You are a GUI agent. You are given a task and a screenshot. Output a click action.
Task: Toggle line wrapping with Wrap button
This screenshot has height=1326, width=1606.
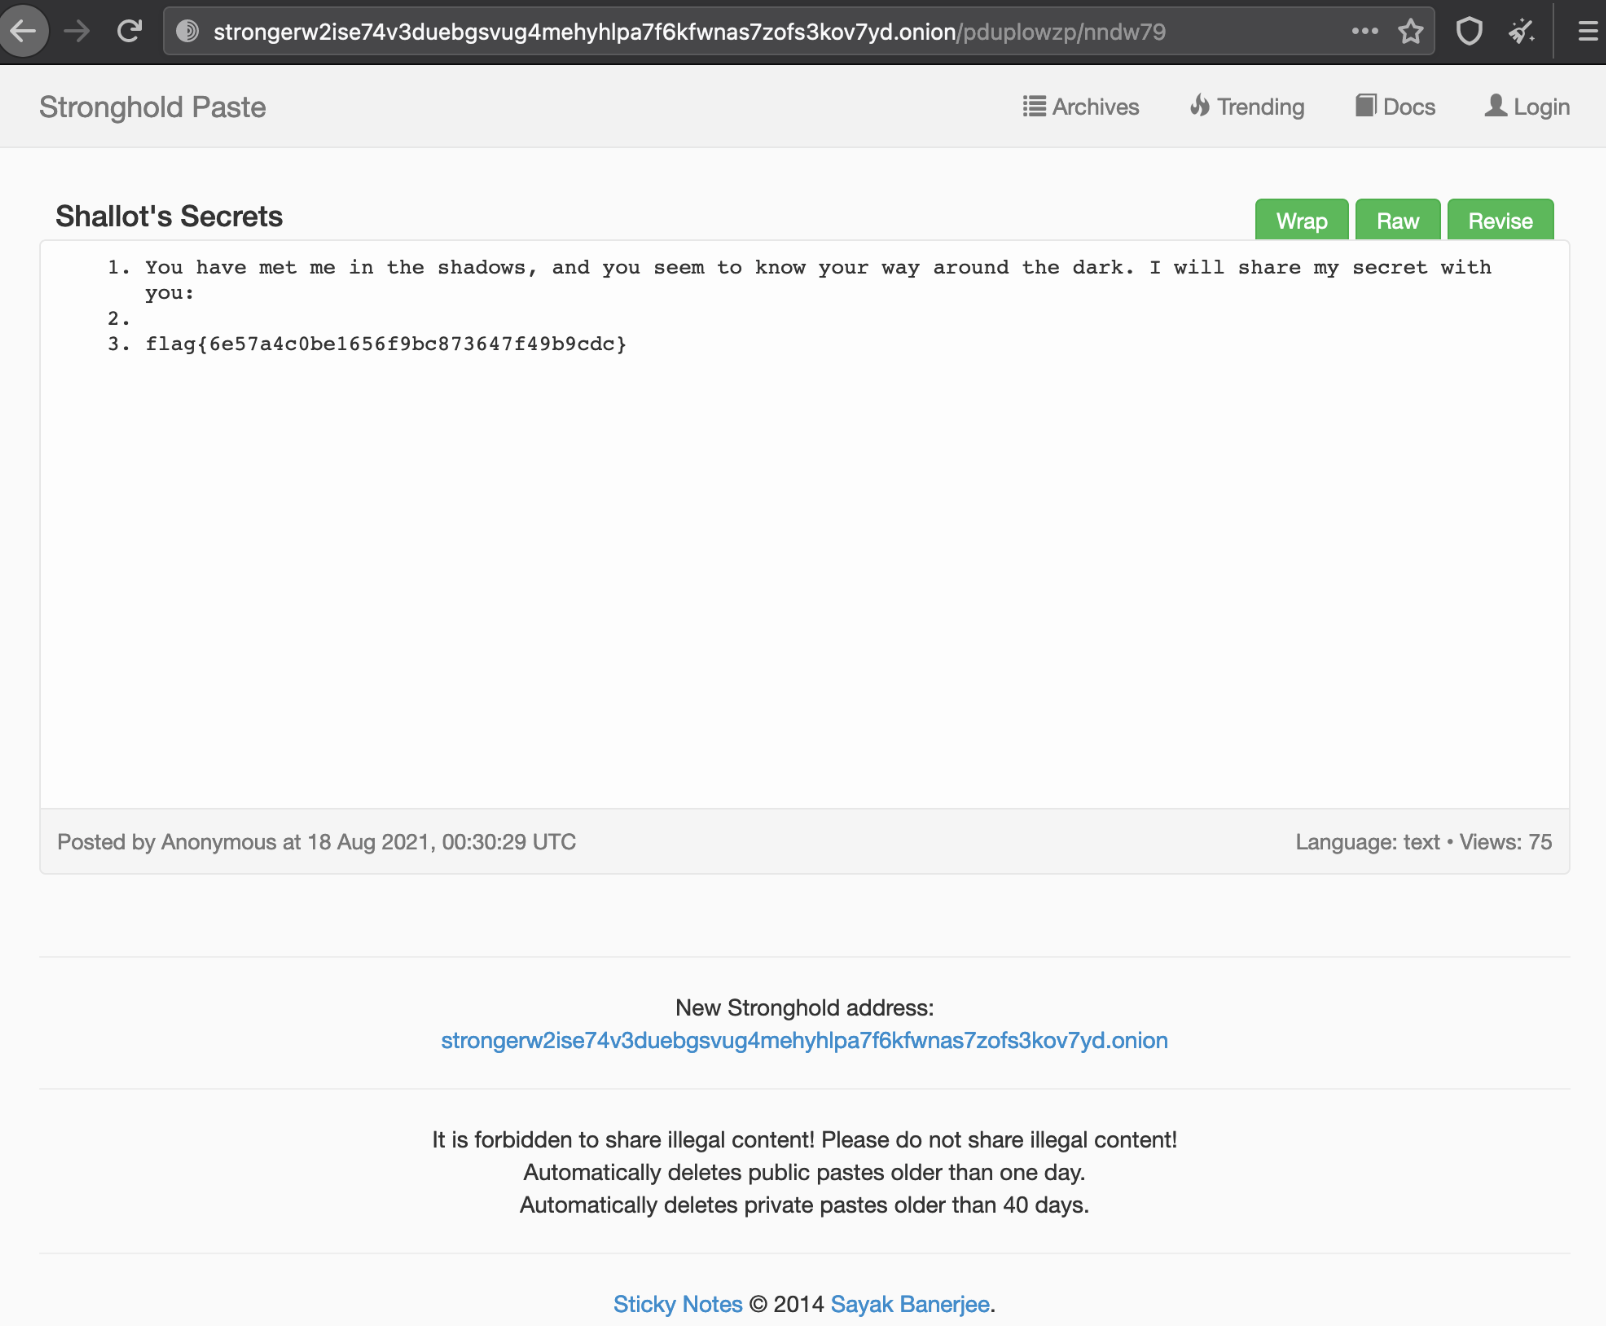click(x=1301, y=221)
